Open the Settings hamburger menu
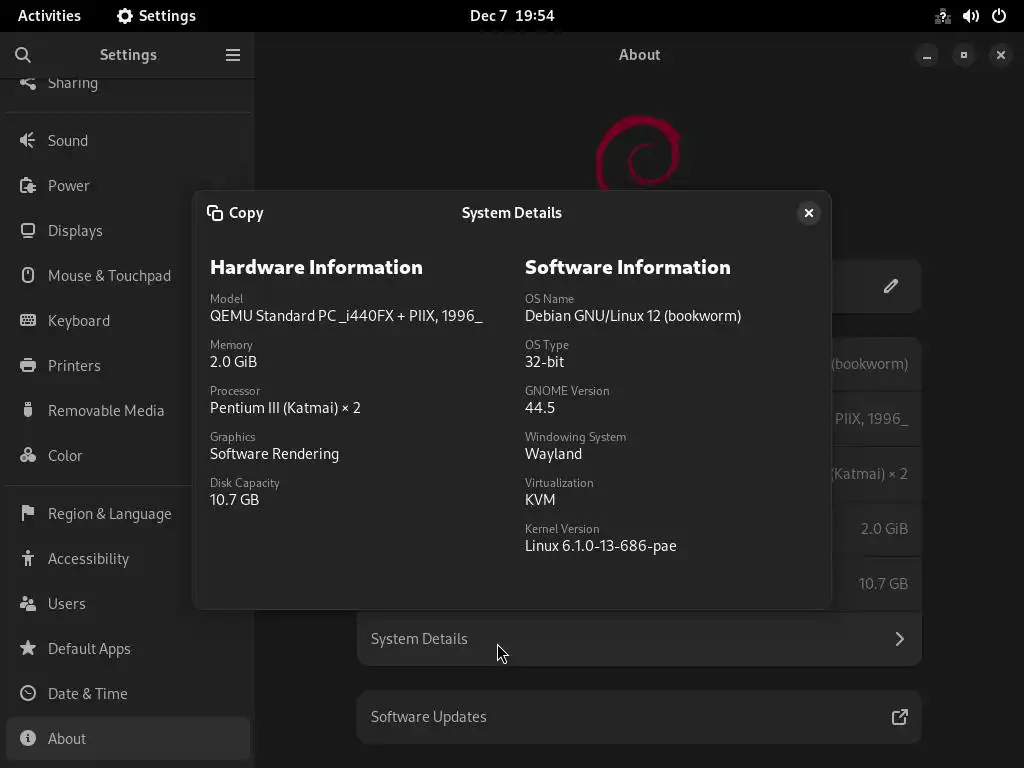The height and width of the screenshot is (768, 1024). (x=232, y=55)
